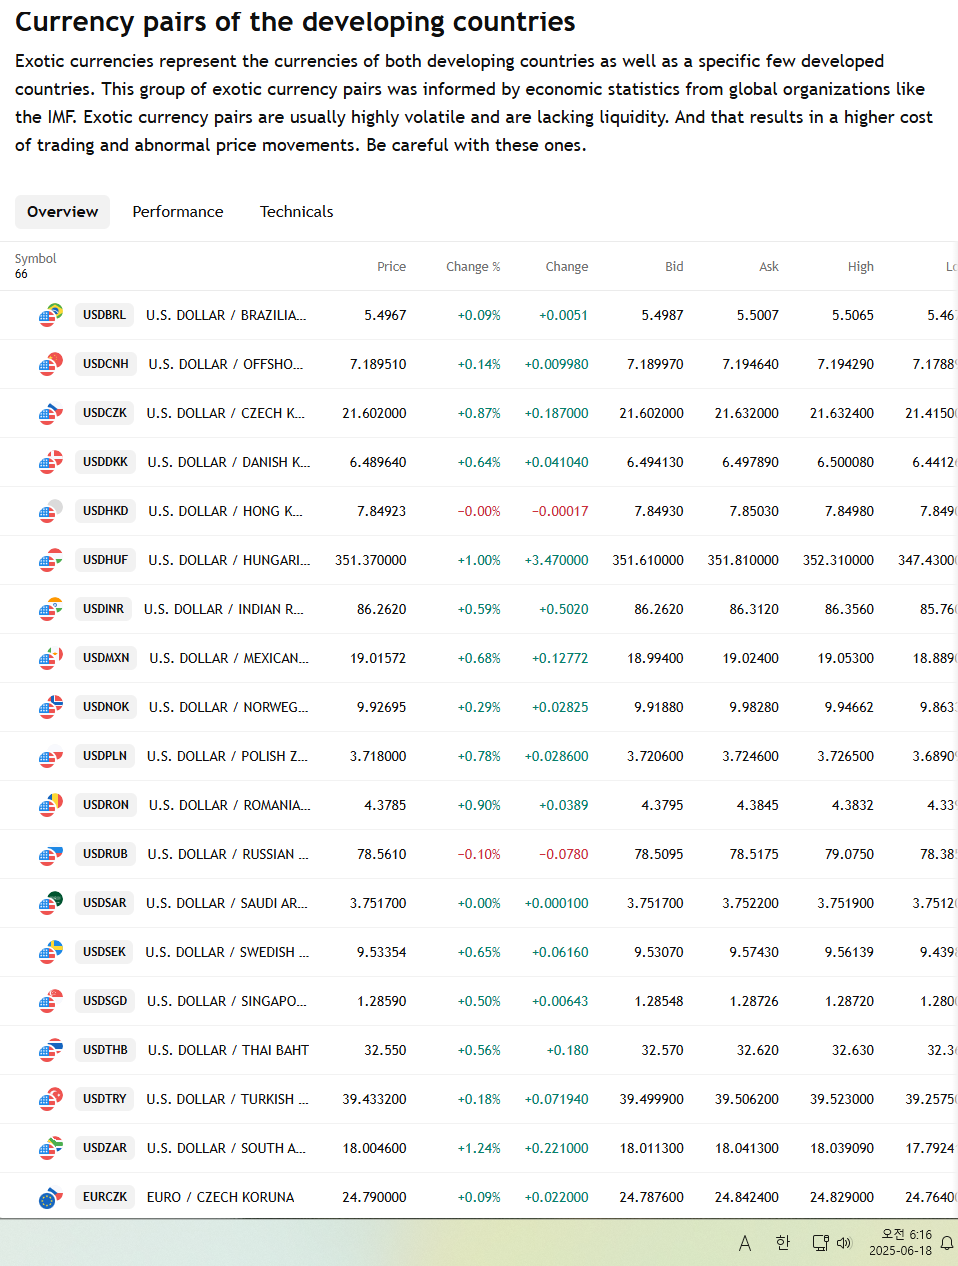Click the USDHKD change value −0.00017
Viewport: 958px width, 1266px height.
pos(560,511)
